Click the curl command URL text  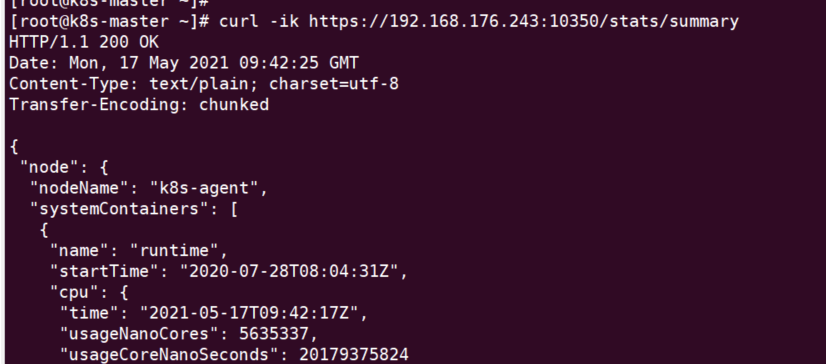[x=524, y=22]
